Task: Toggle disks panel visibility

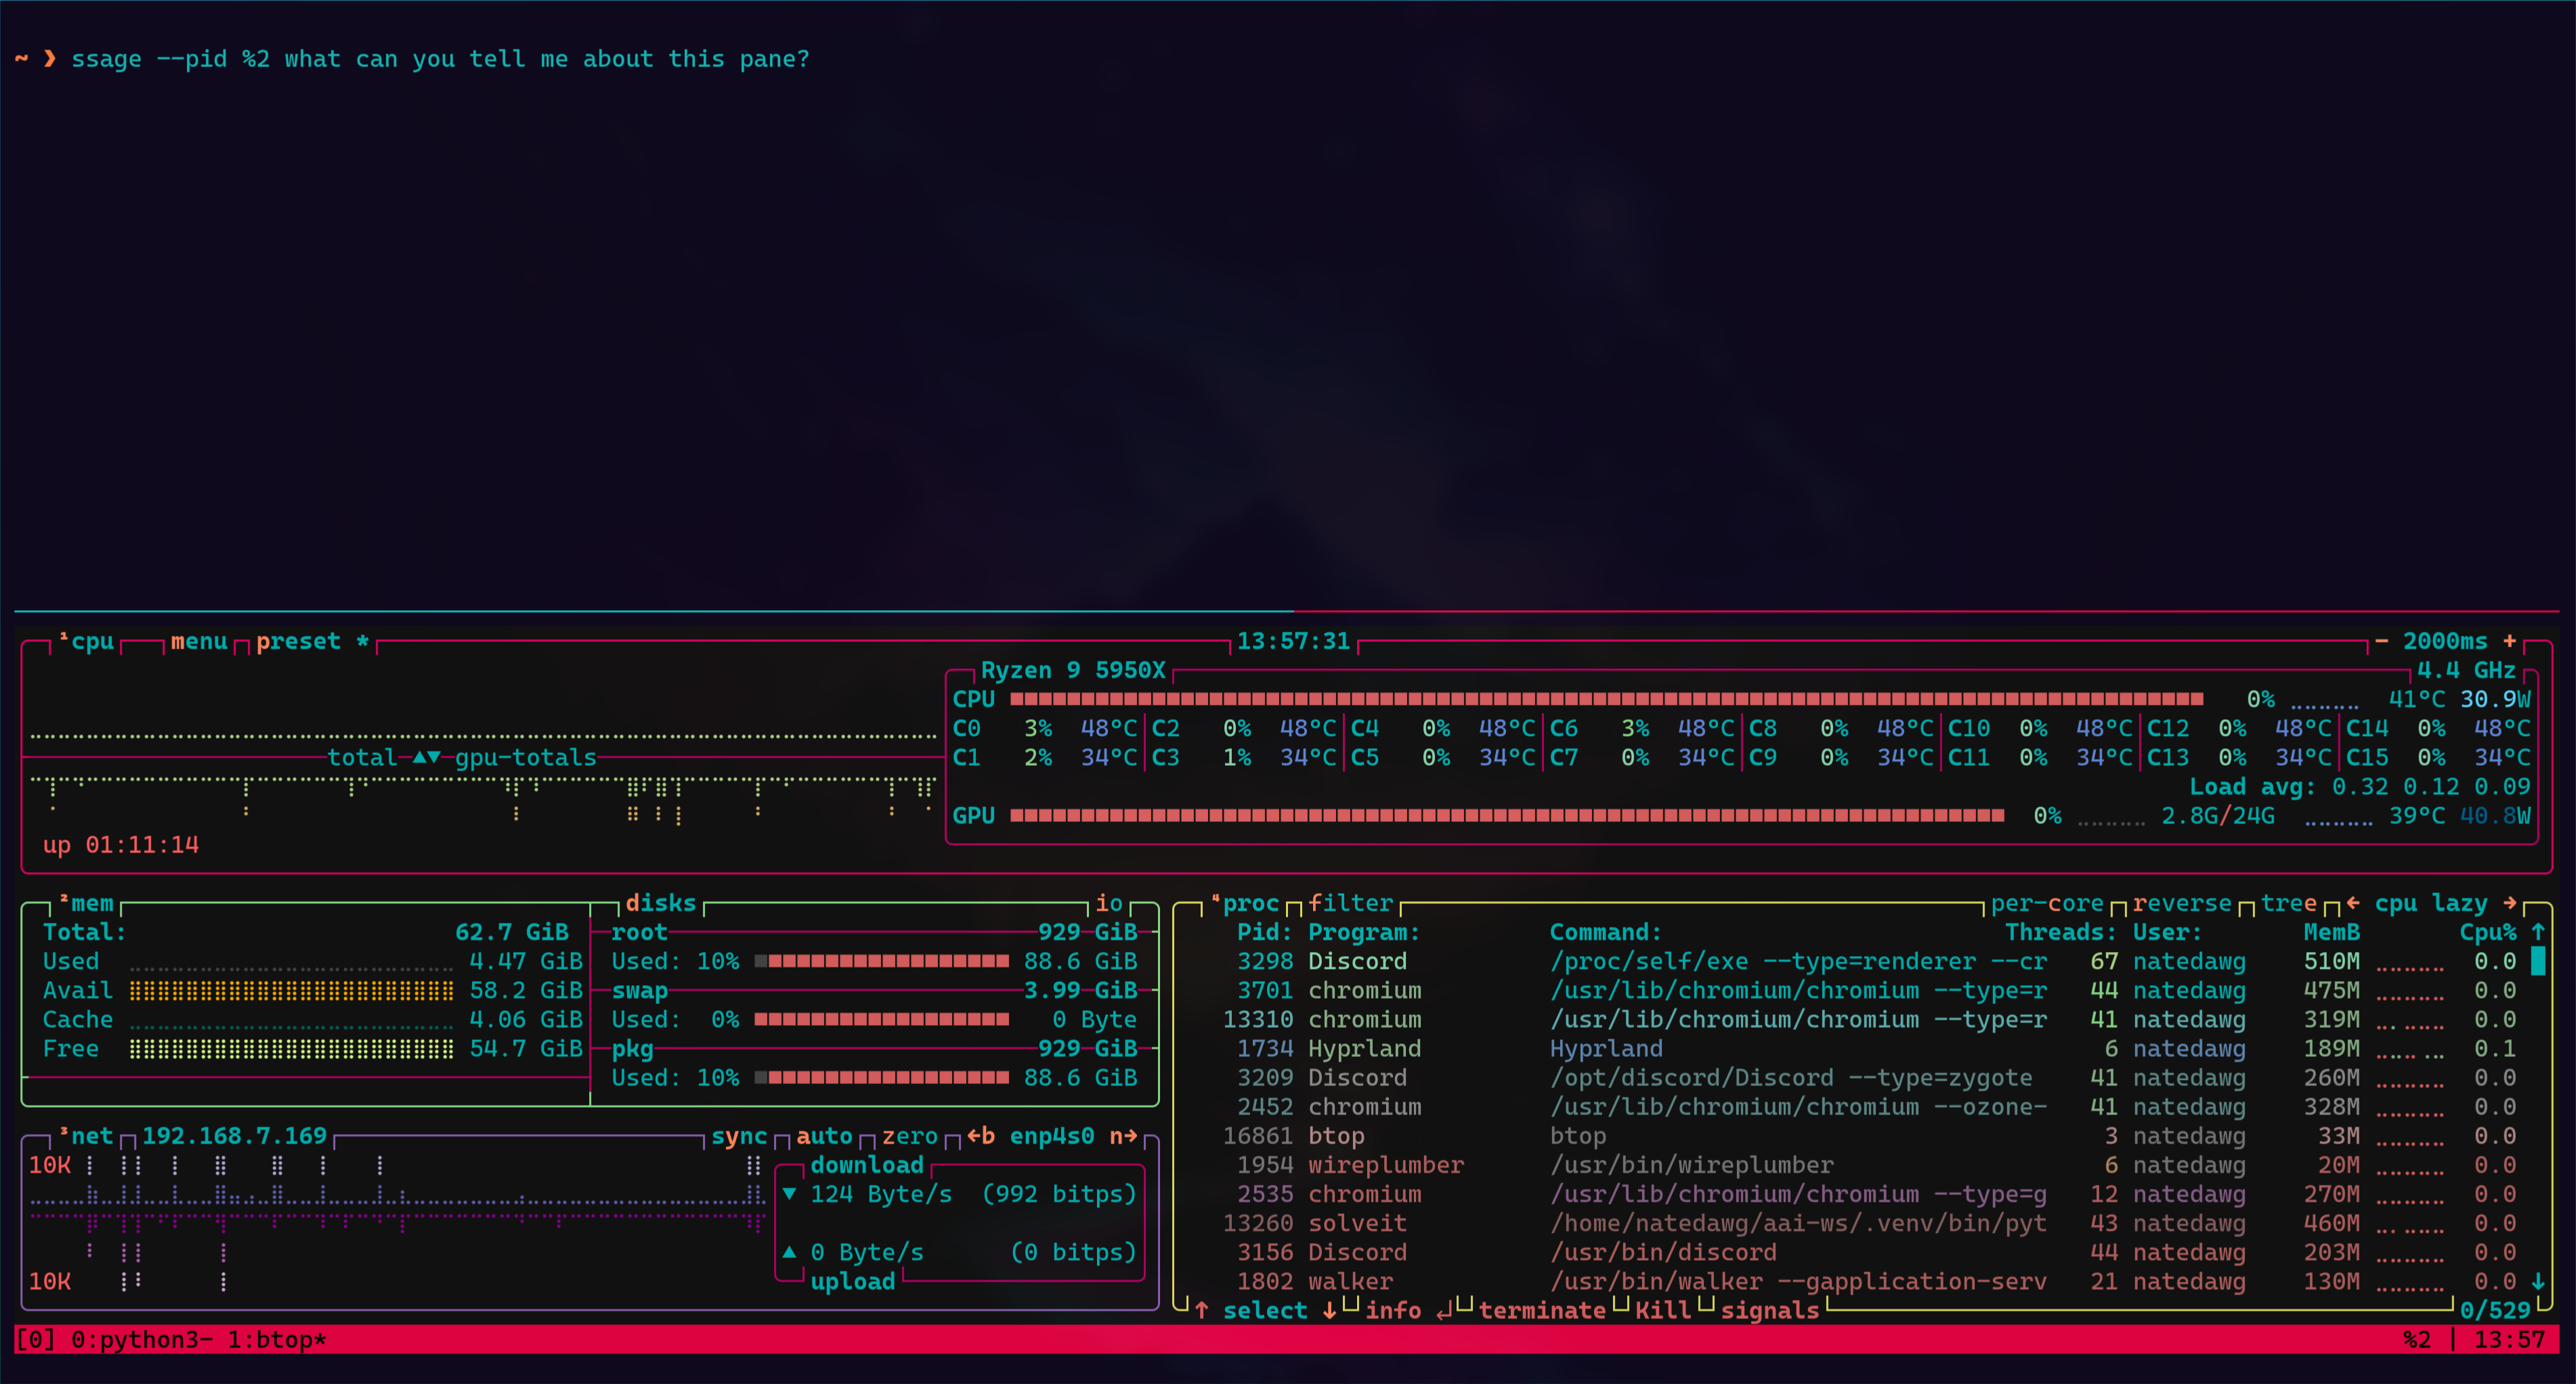Action: (x=660, y=903)
